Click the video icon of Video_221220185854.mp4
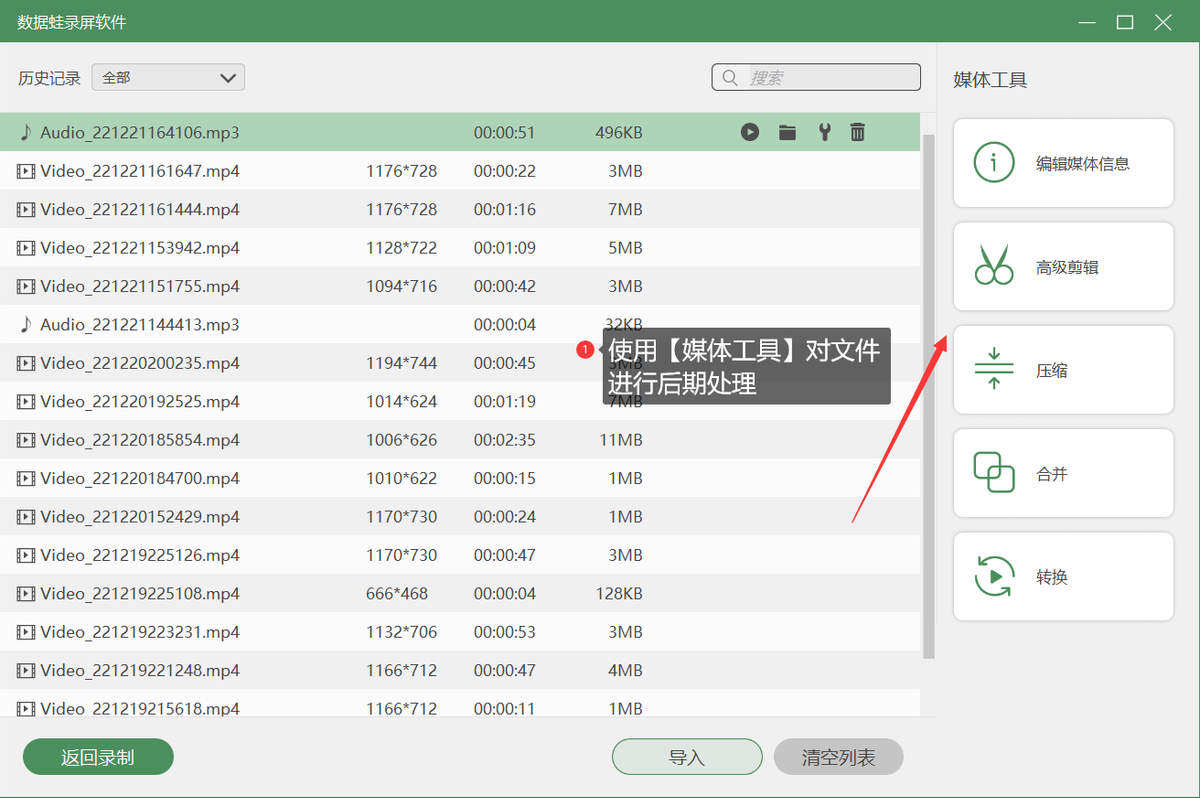Screen dimensions: 1200x798 pyautogui.click(x=26, y=439)
